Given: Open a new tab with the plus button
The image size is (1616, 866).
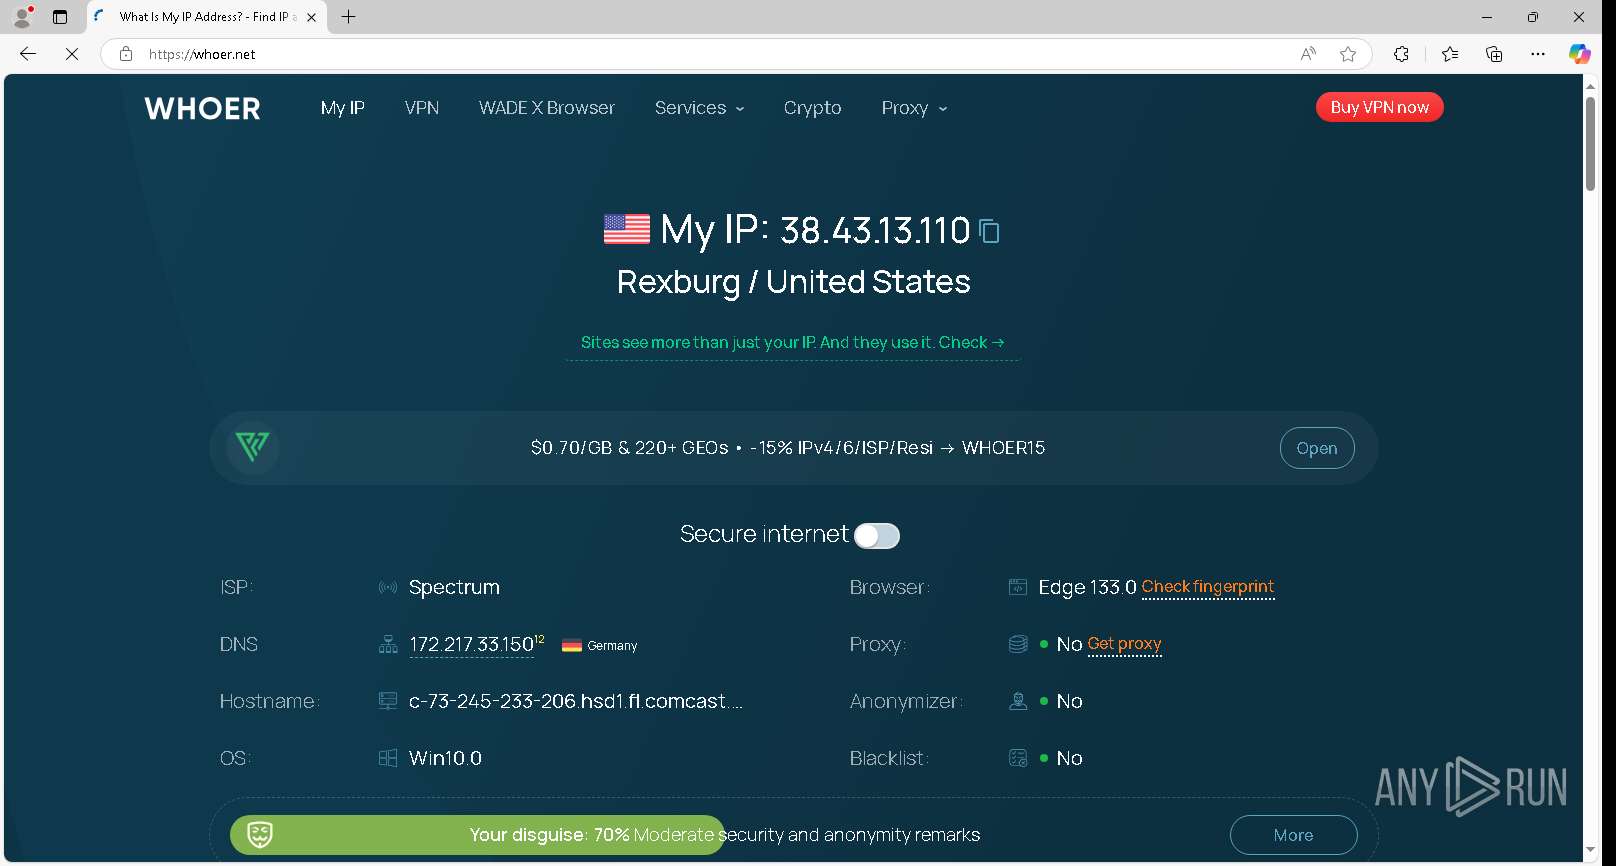Looking at the screenshot, I should coord(348,17).
